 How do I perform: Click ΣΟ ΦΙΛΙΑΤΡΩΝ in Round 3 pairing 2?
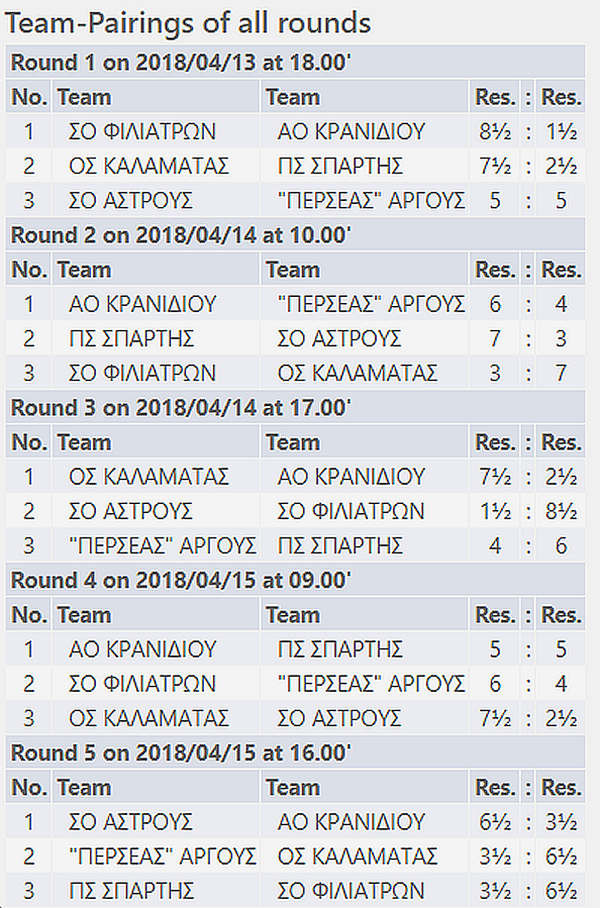[x=351, y=511]
